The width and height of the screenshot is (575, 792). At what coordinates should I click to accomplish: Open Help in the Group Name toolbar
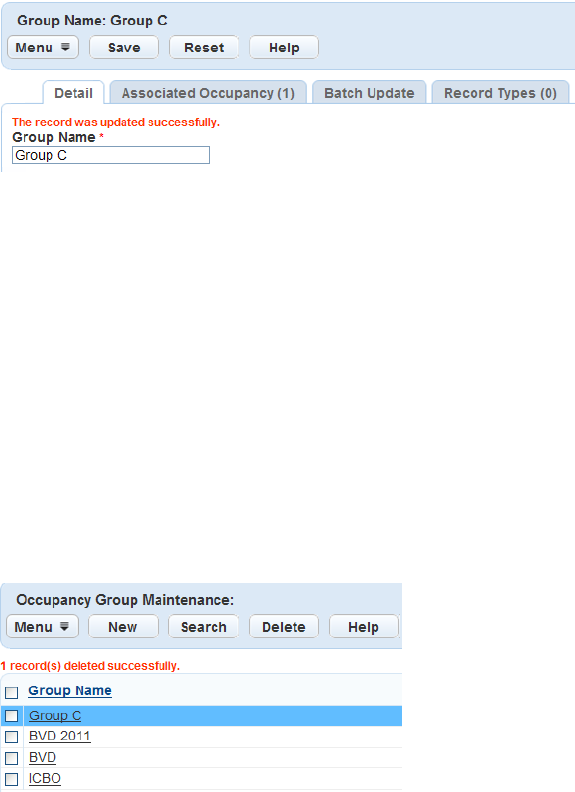click(x=284, y=47)
